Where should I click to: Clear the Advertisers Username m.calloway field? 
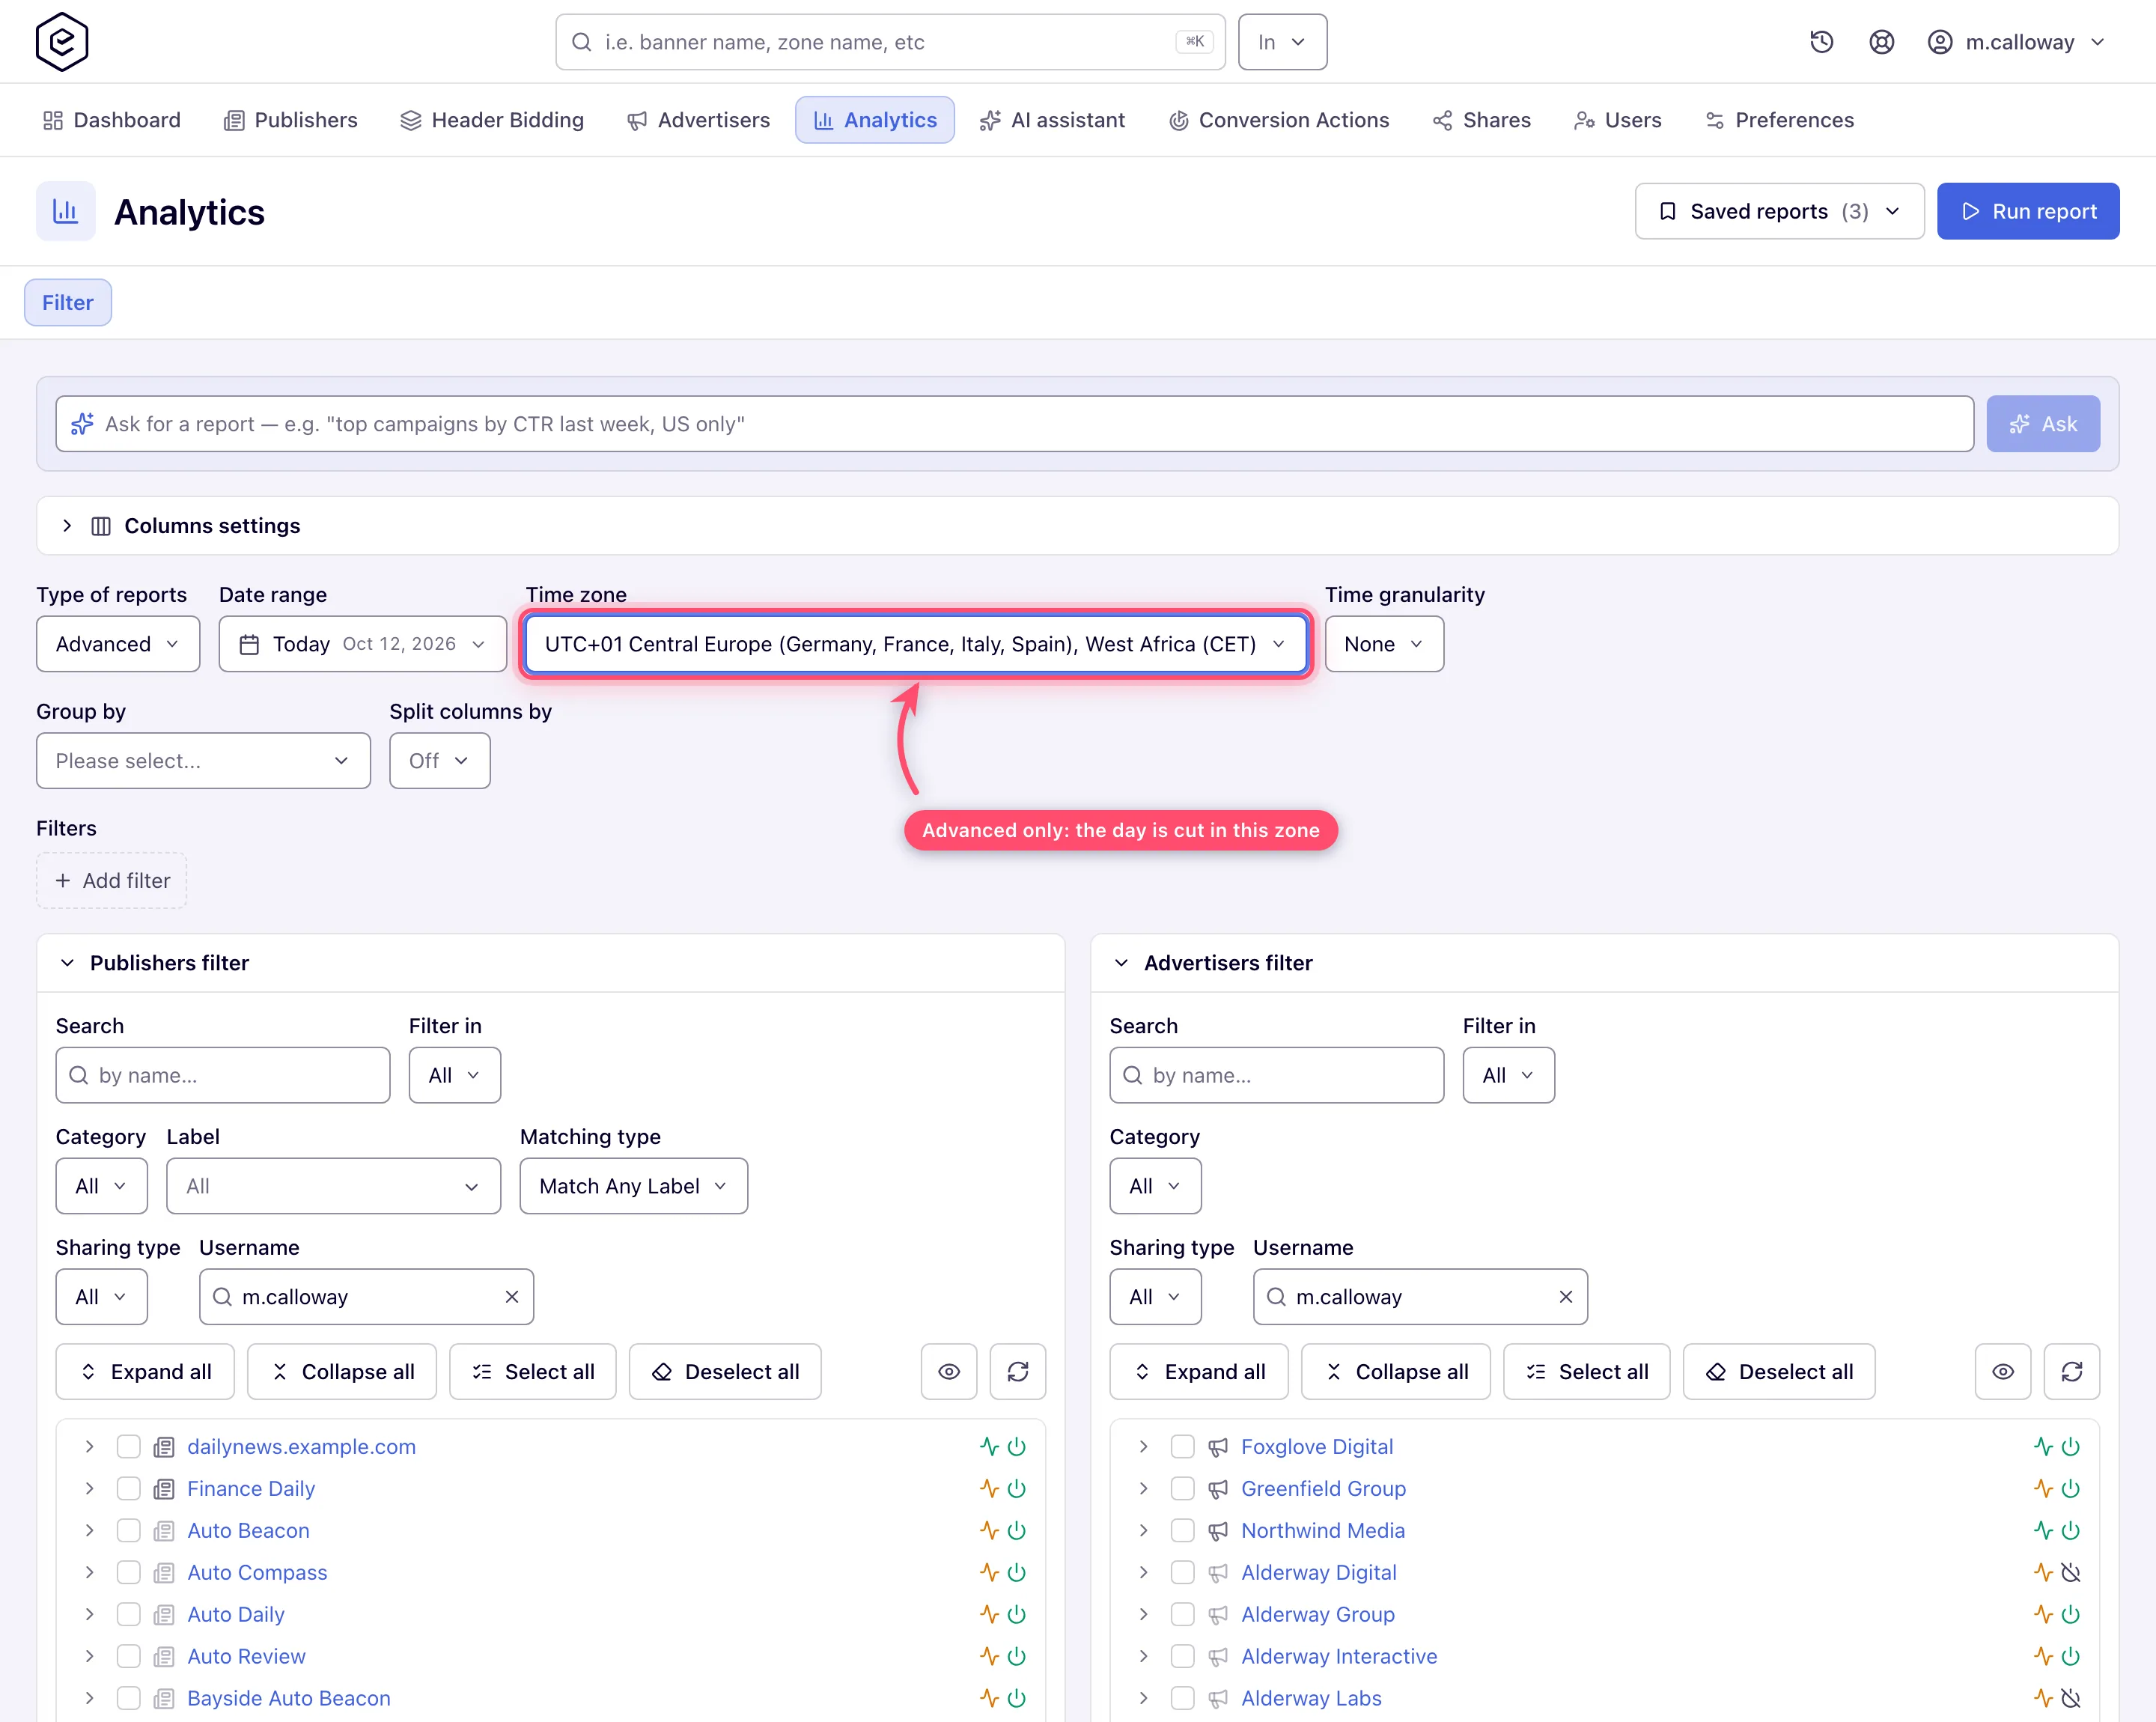tap(1565, 1297)
